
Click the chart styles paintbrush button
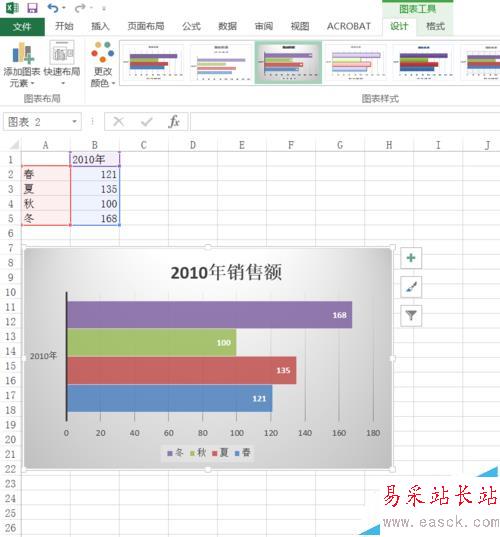point(411,287)
